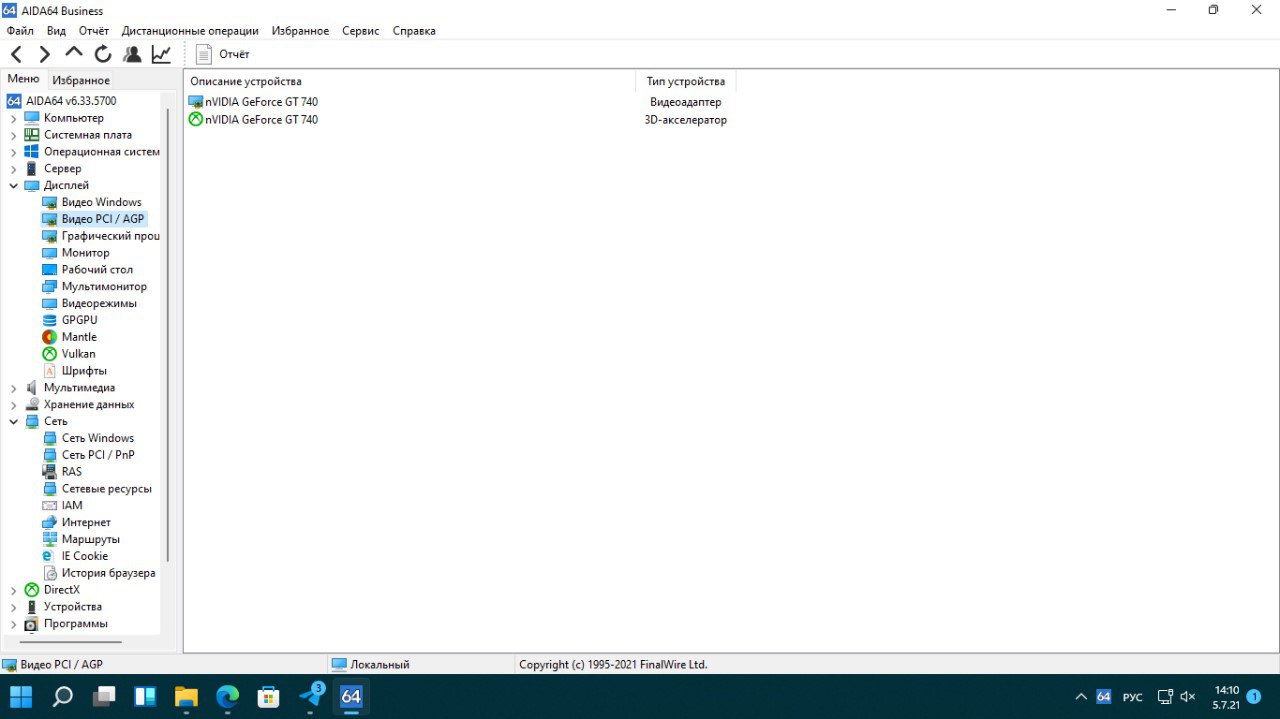
Task: Go up one level with the up arrow icon
Action: 74,53
